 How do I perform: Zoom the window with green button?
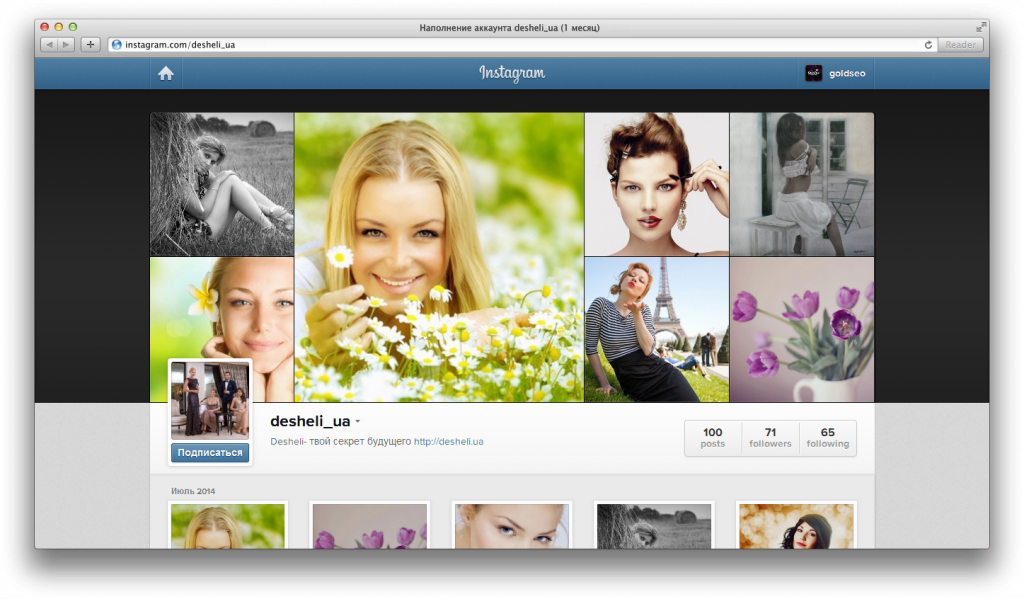73,27
